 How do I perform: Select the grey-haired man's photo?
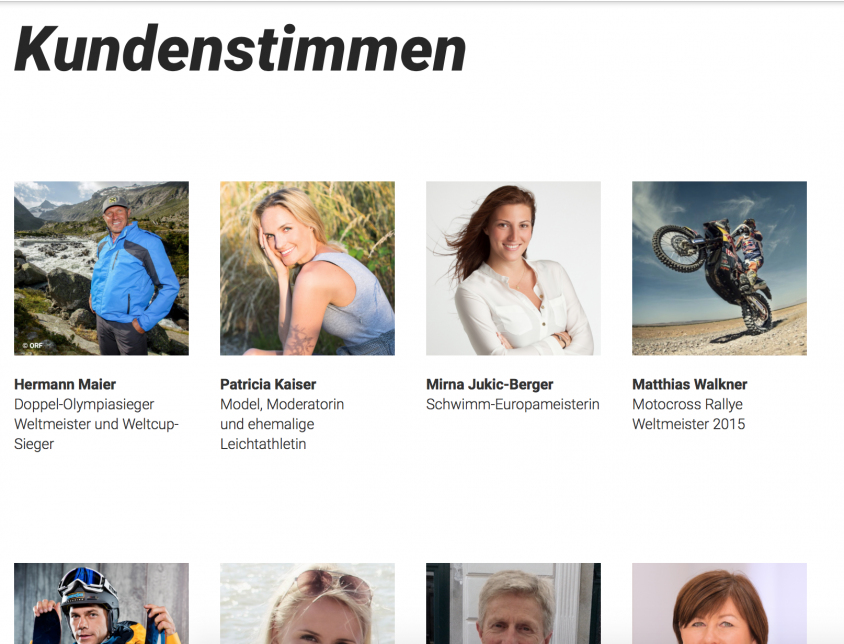pyautogui.click(x=514, y=604)
